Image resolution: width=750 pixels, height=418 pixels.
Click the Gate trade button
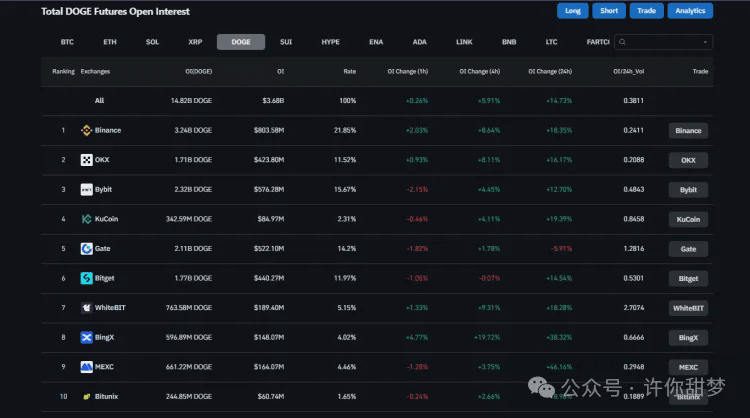tap(688, 249)
